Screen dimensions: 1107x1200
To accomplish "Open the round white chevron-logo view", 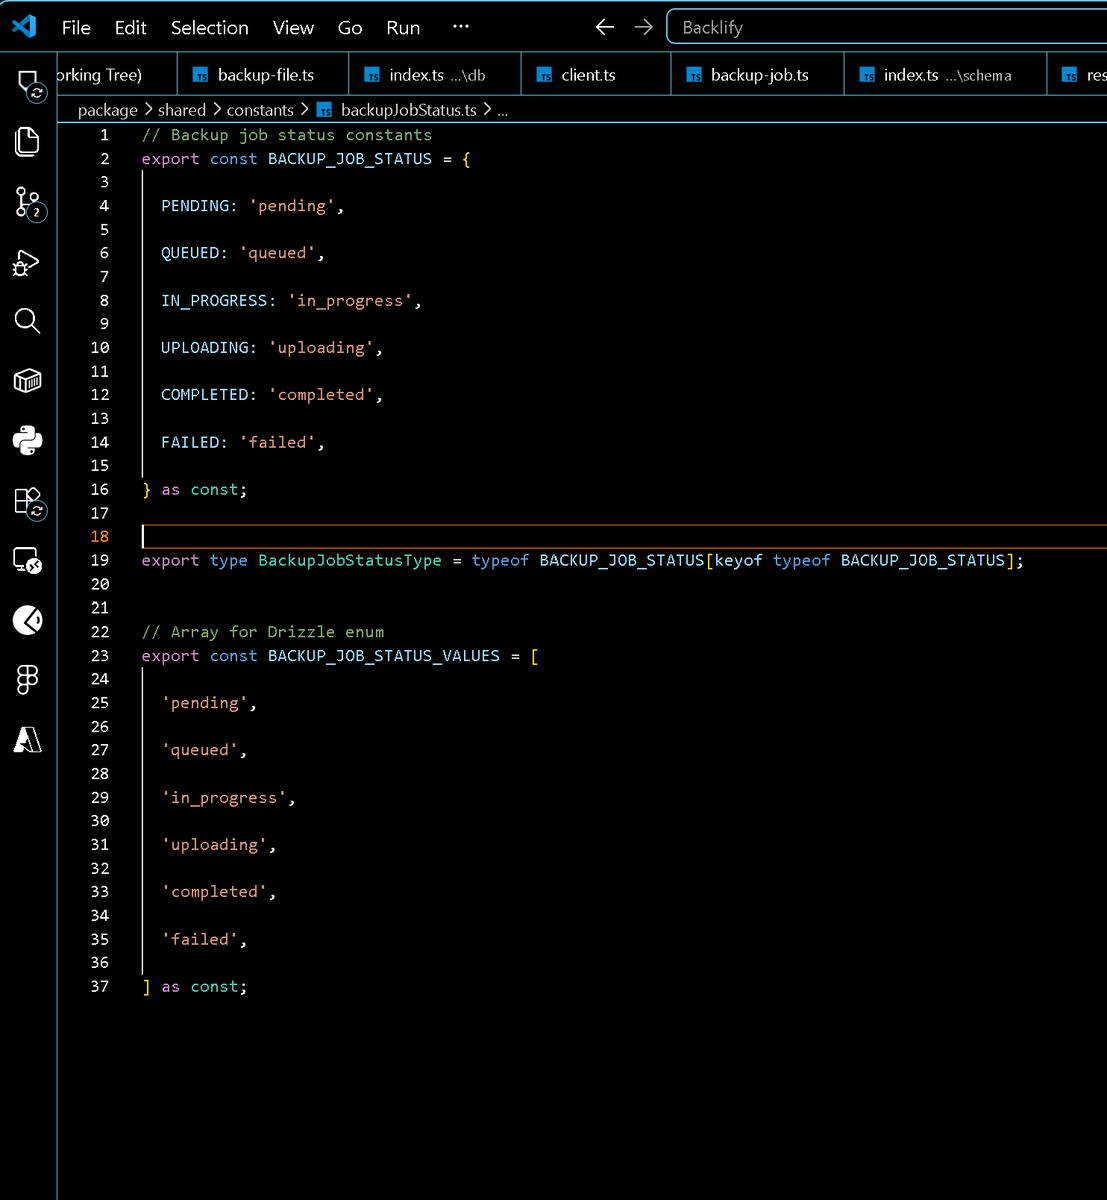I will click(x=28, y=620).
